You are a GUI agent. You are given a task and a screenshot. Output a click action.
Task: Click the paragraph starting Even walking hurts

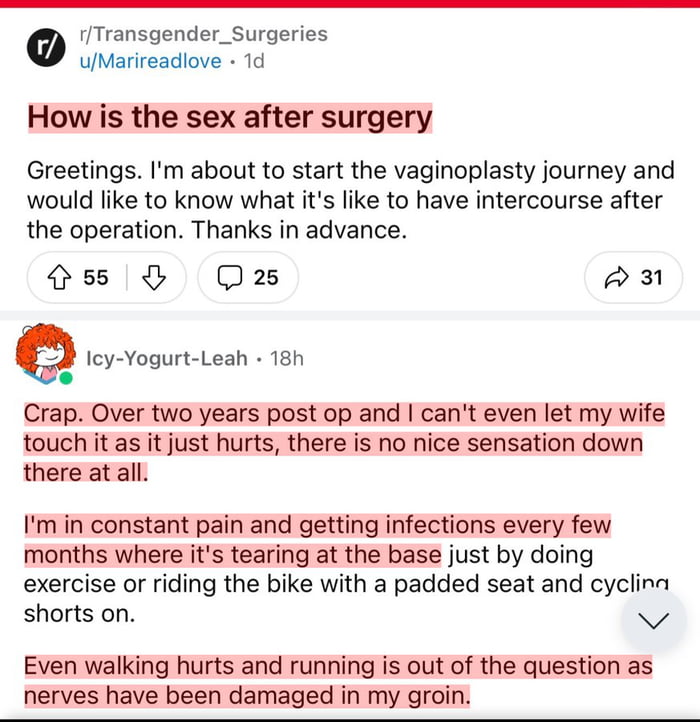click(338, 680)
